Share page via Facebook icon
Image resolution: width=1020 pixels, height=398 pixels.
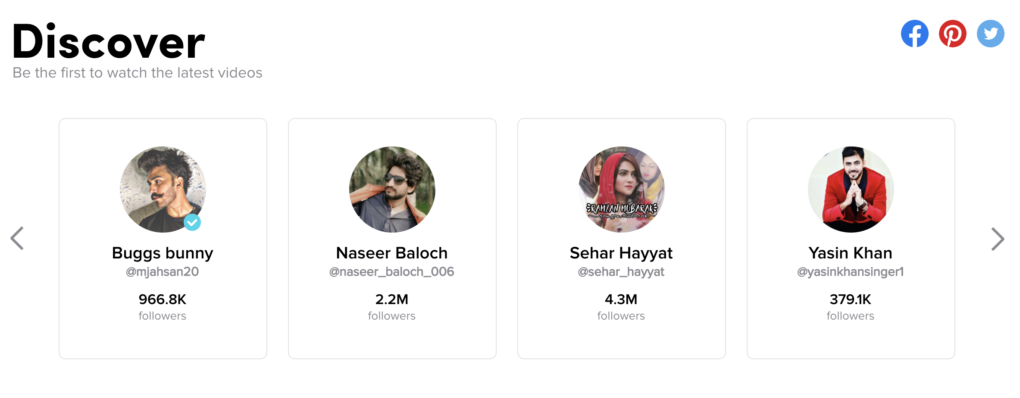click(914, 34)
